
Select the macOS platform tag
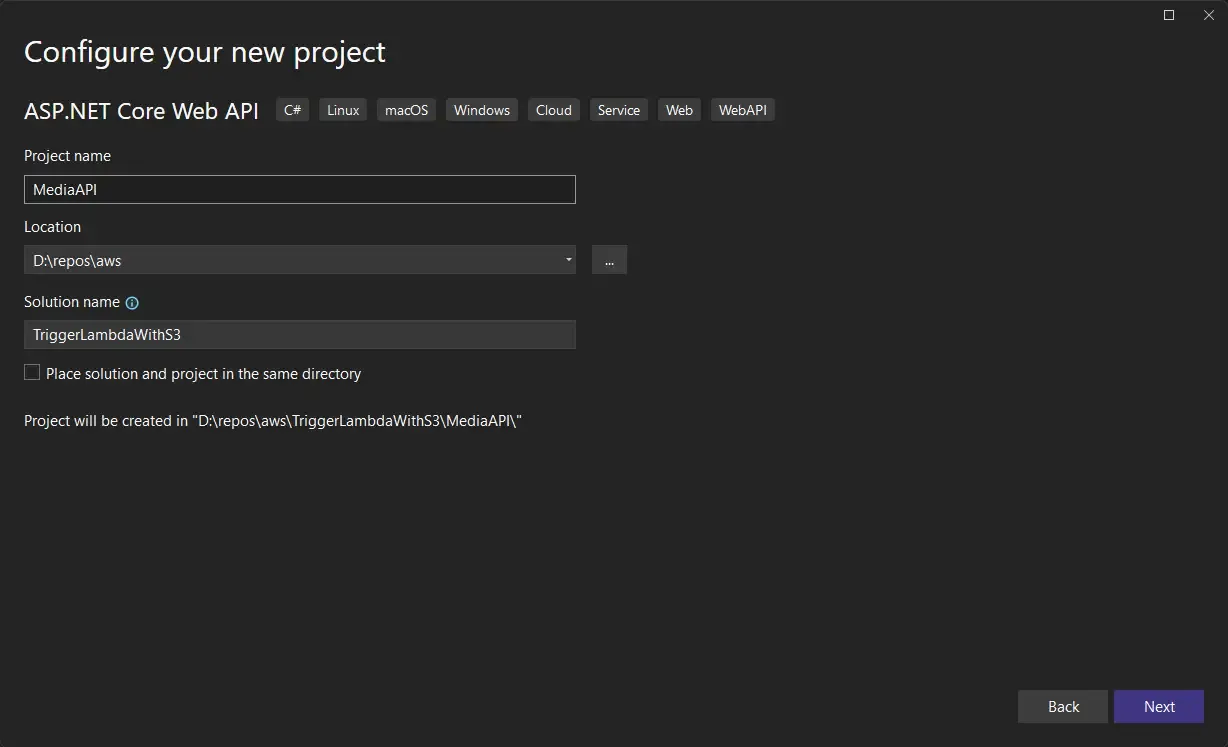click(x=405, y=110)
